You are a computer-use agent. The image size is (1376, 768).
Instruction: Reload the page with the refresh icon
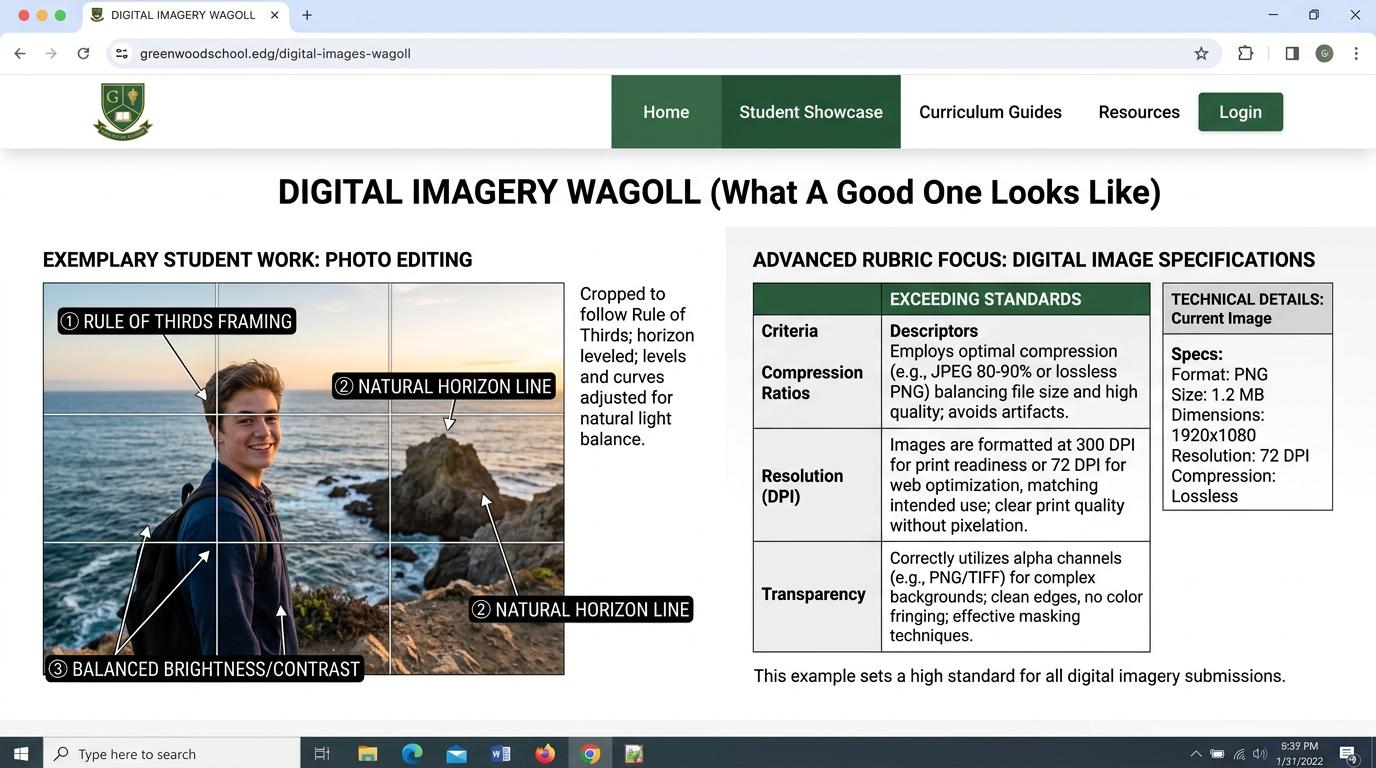tap(84, 53)
